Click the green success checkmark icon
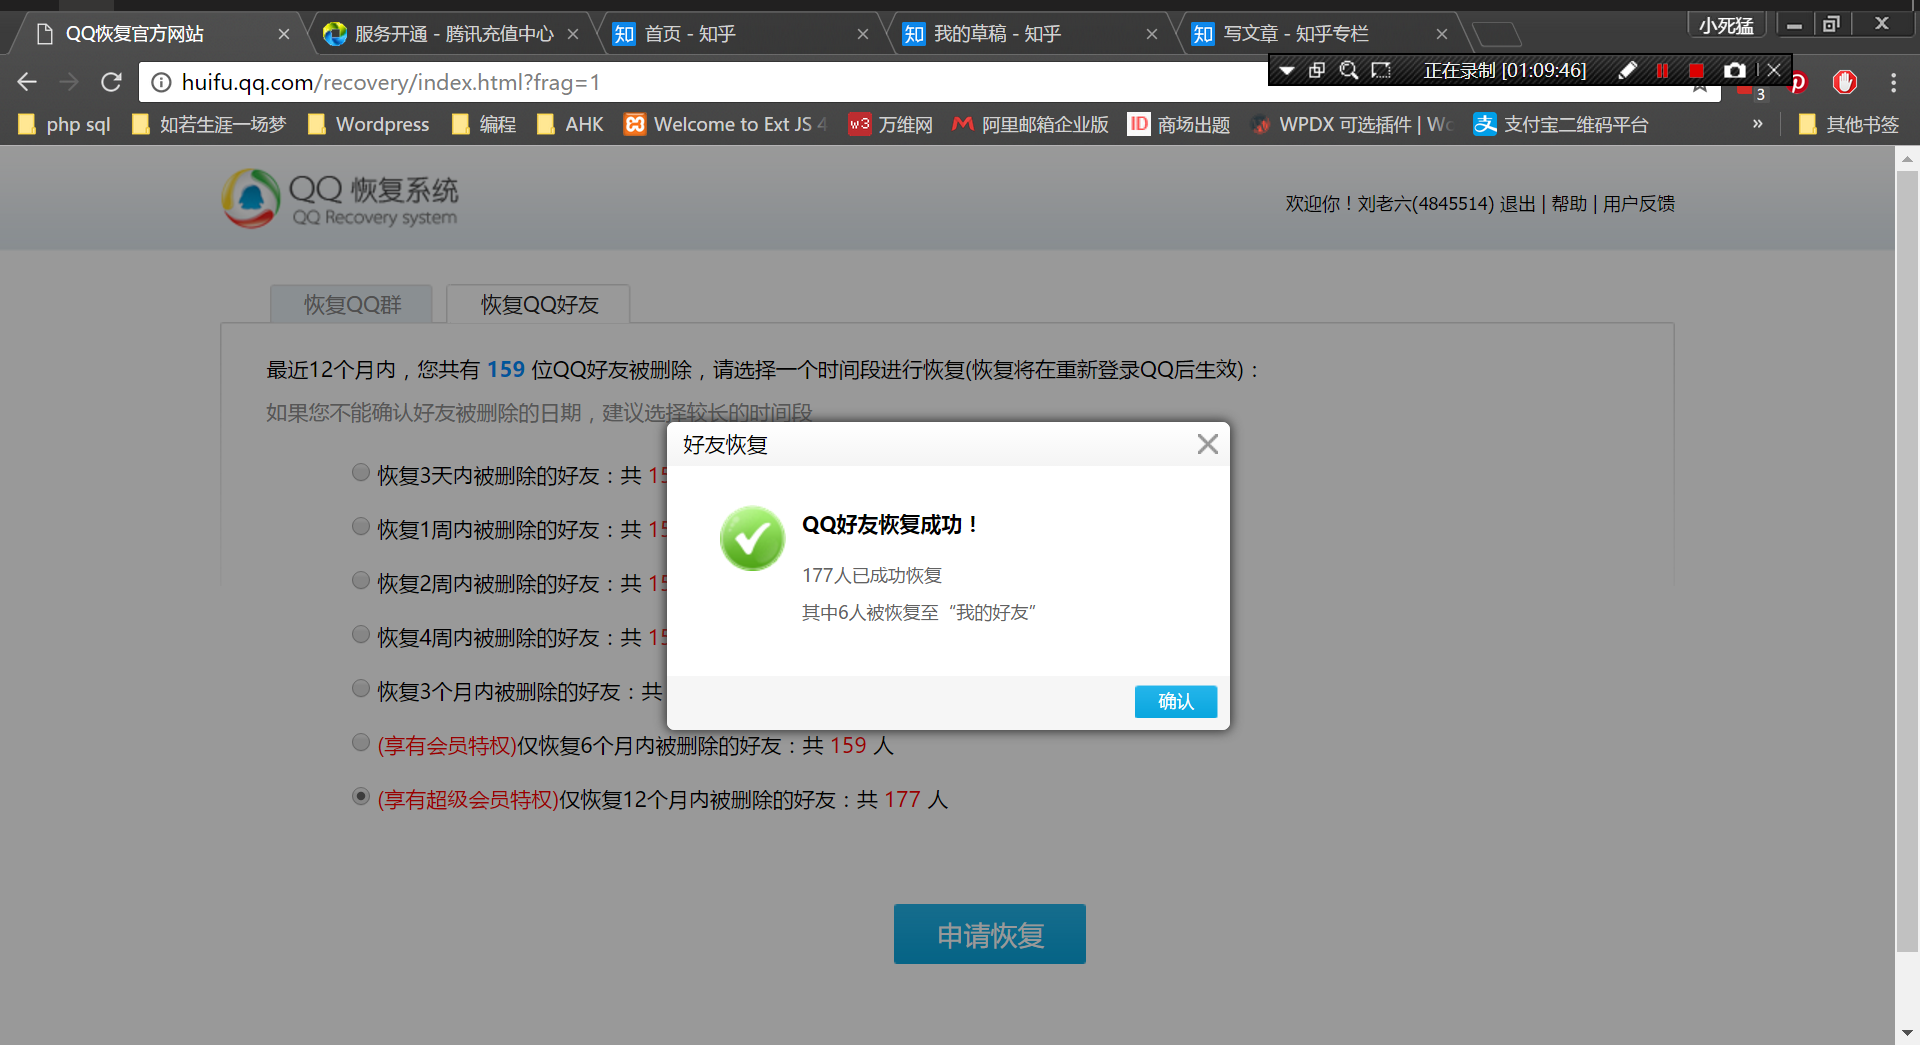Viewport: 1920px width, 1045px height. click(x=752, y=538)
